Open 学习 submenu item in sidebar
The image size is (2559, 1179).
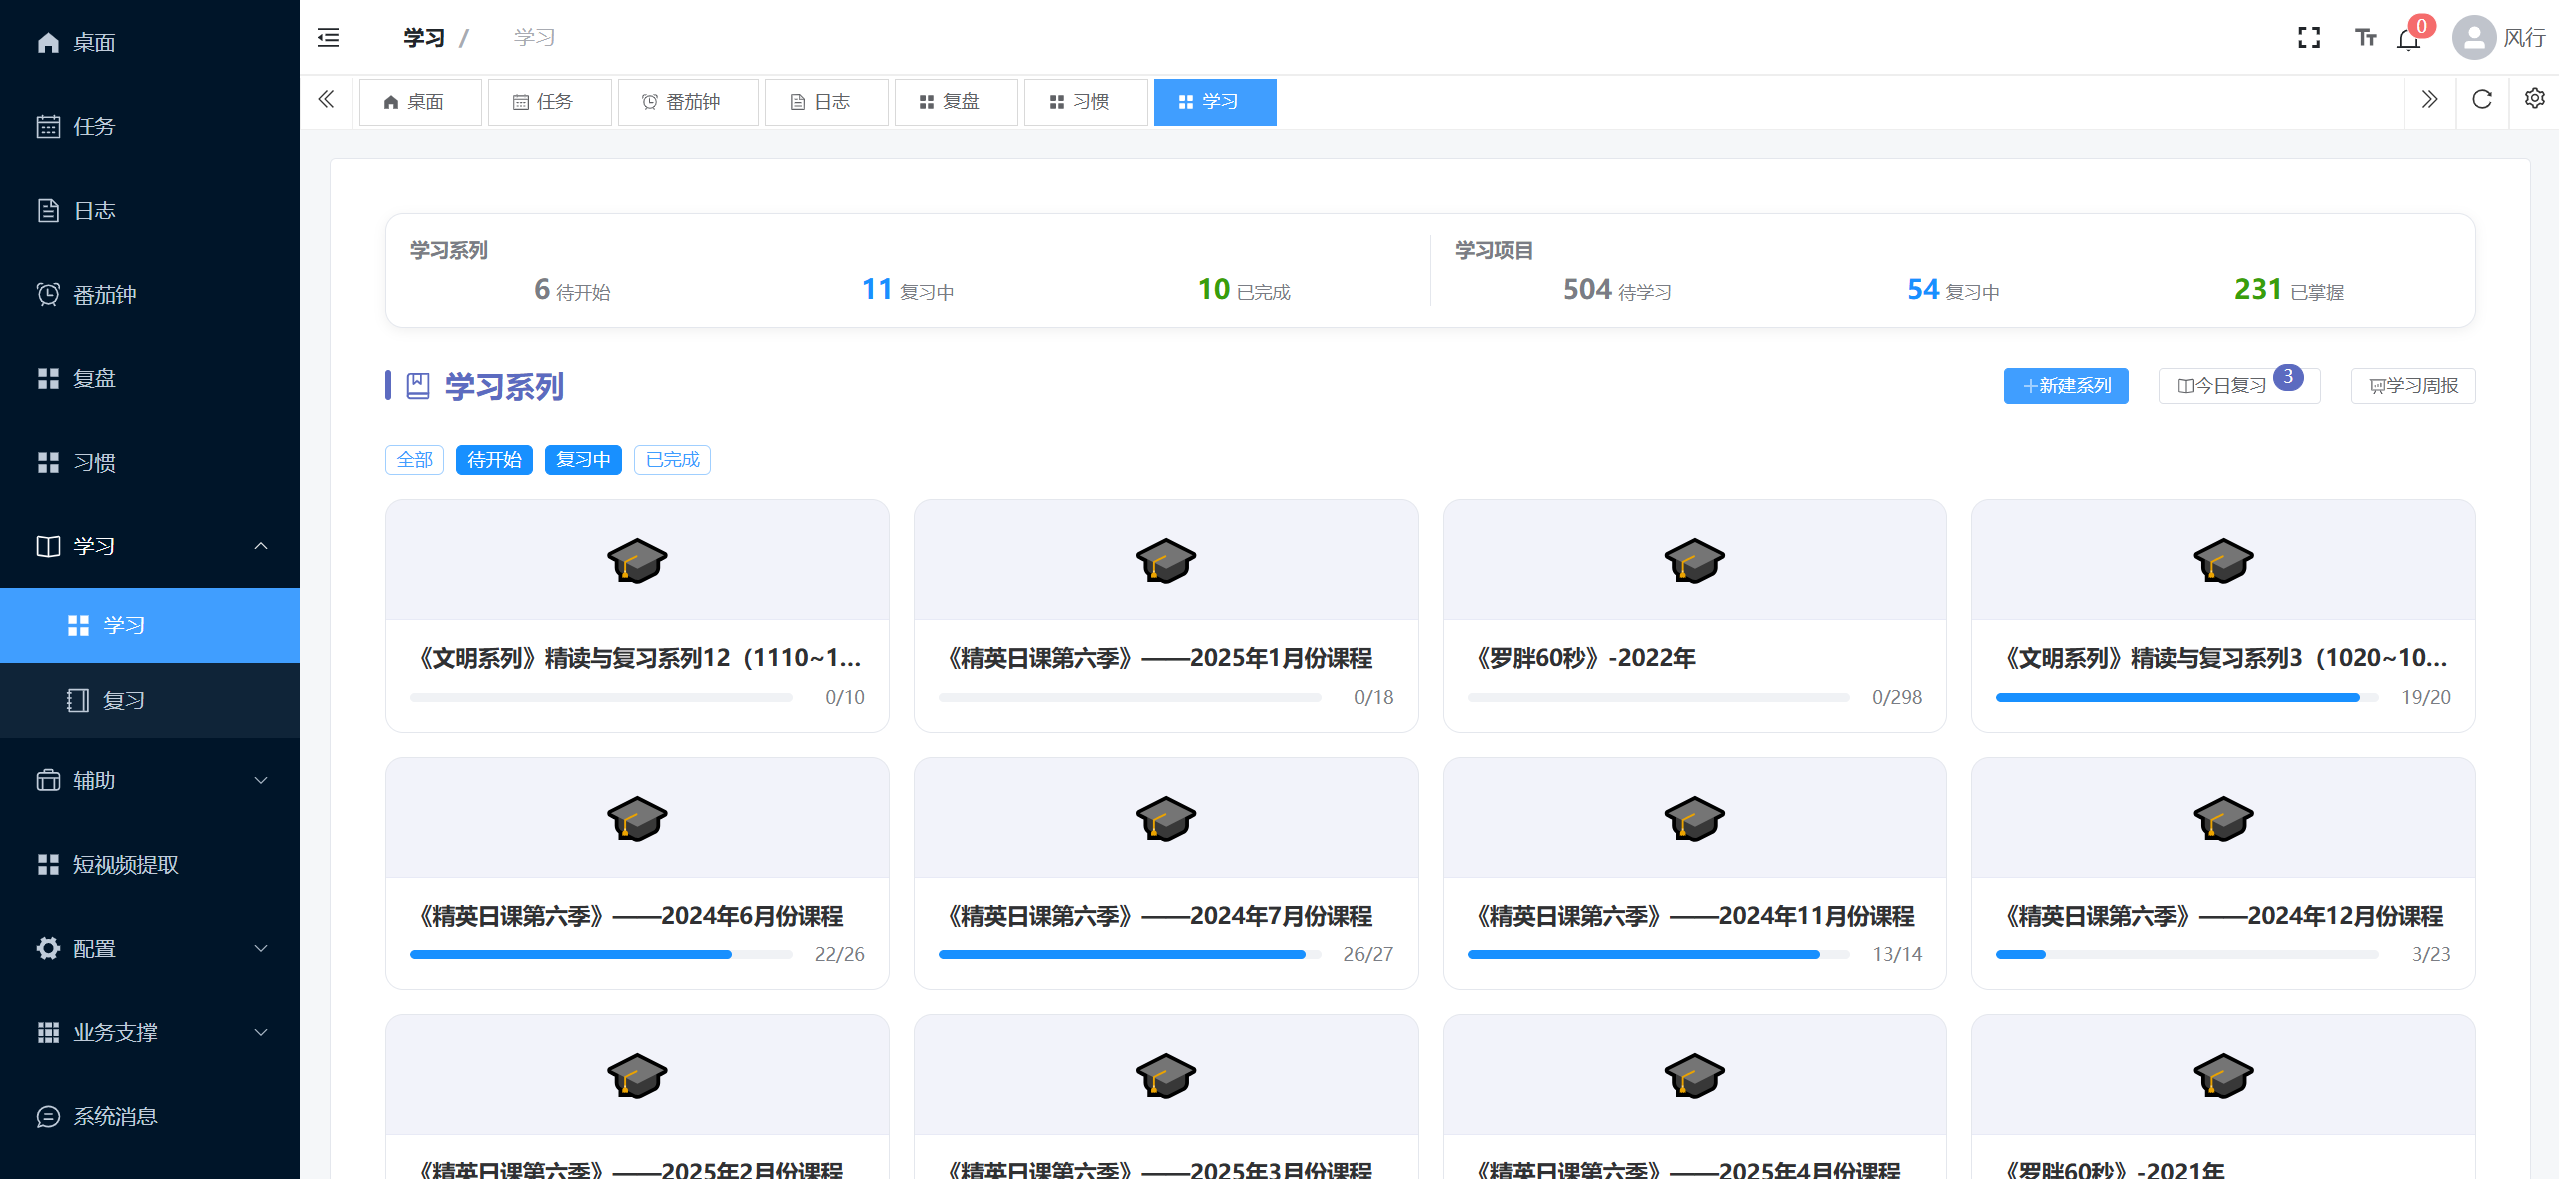tap(150, 625)
